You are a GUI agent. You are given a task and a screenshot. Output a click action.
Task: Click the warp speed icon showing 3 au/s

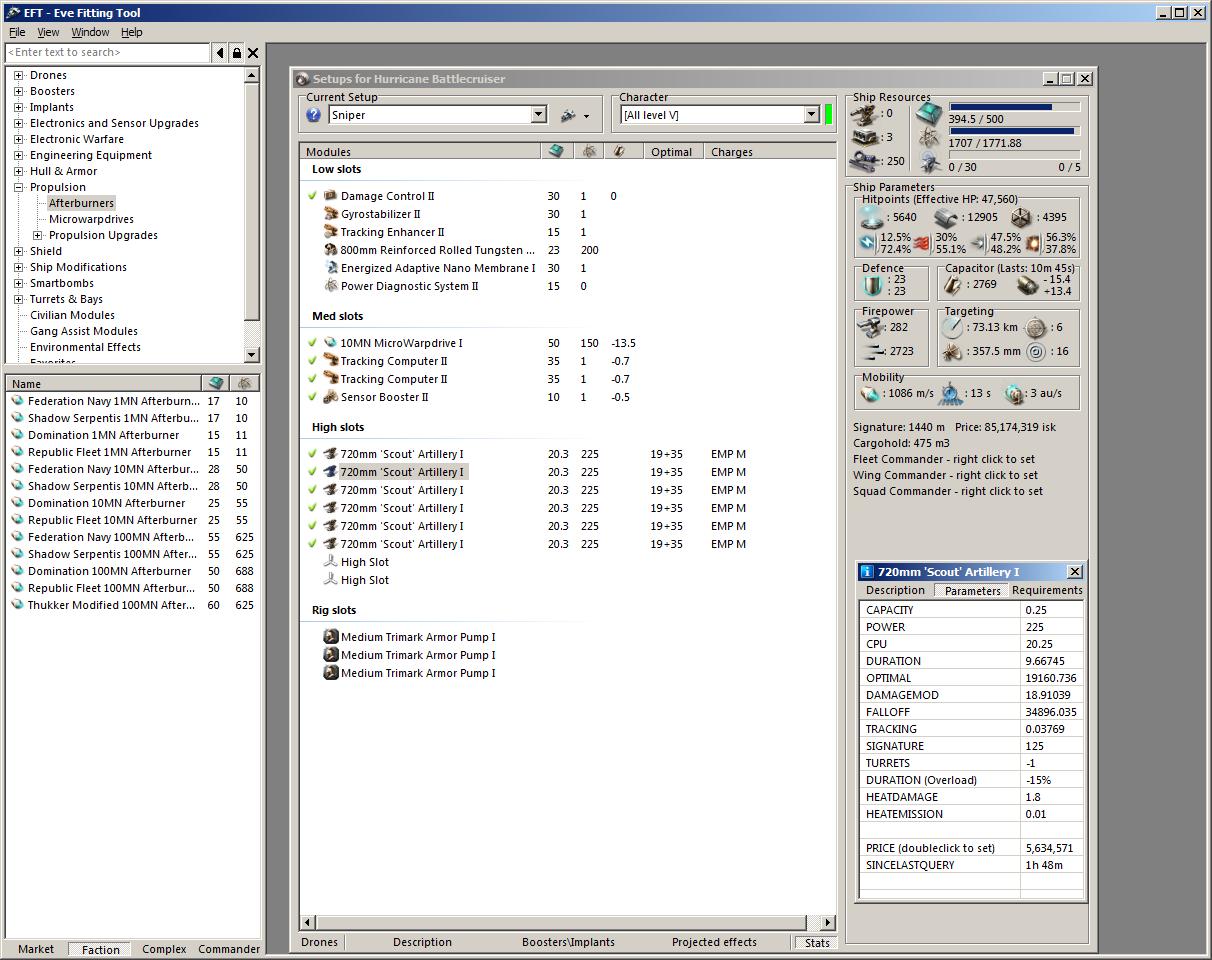1014,394
